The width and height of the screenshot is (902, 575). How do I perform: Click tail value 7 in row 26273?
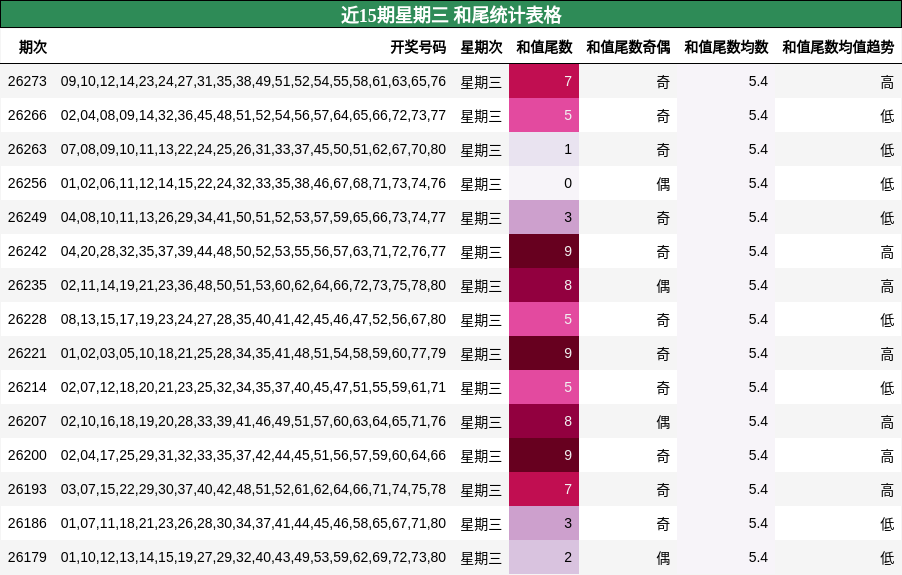coord(544,82)
